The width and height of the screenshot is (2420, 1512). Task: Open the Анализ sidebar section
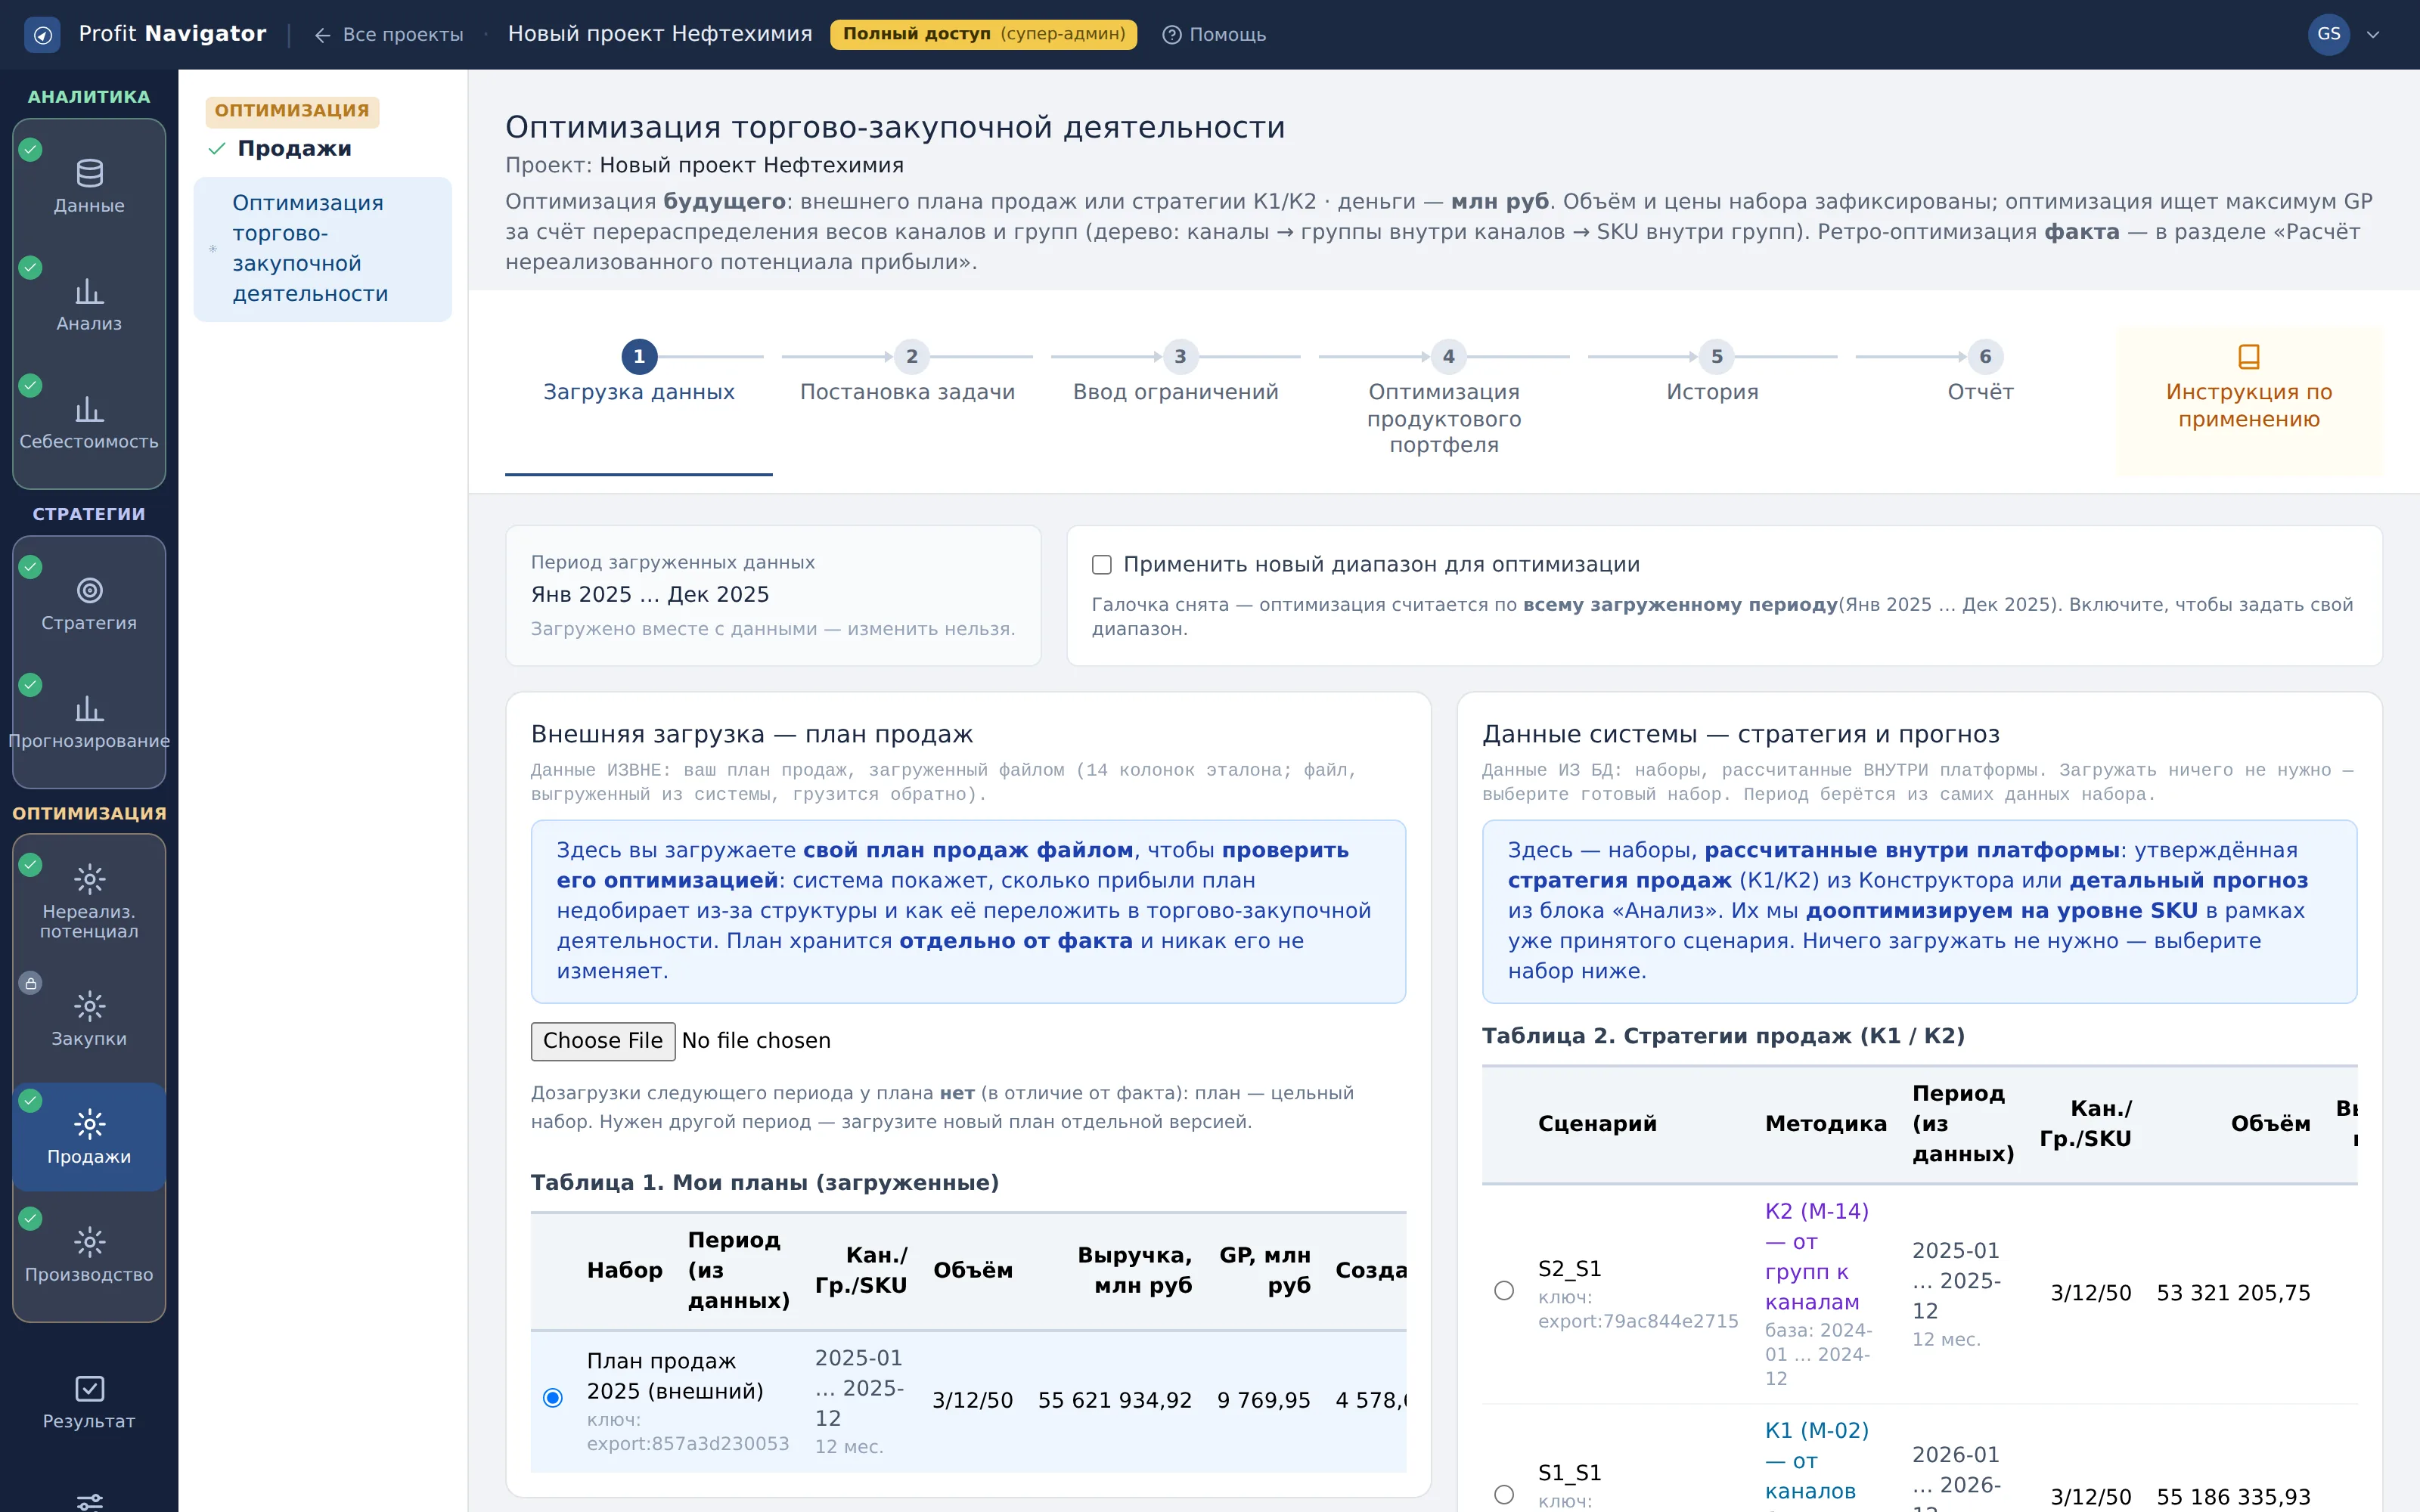[89, 305]
